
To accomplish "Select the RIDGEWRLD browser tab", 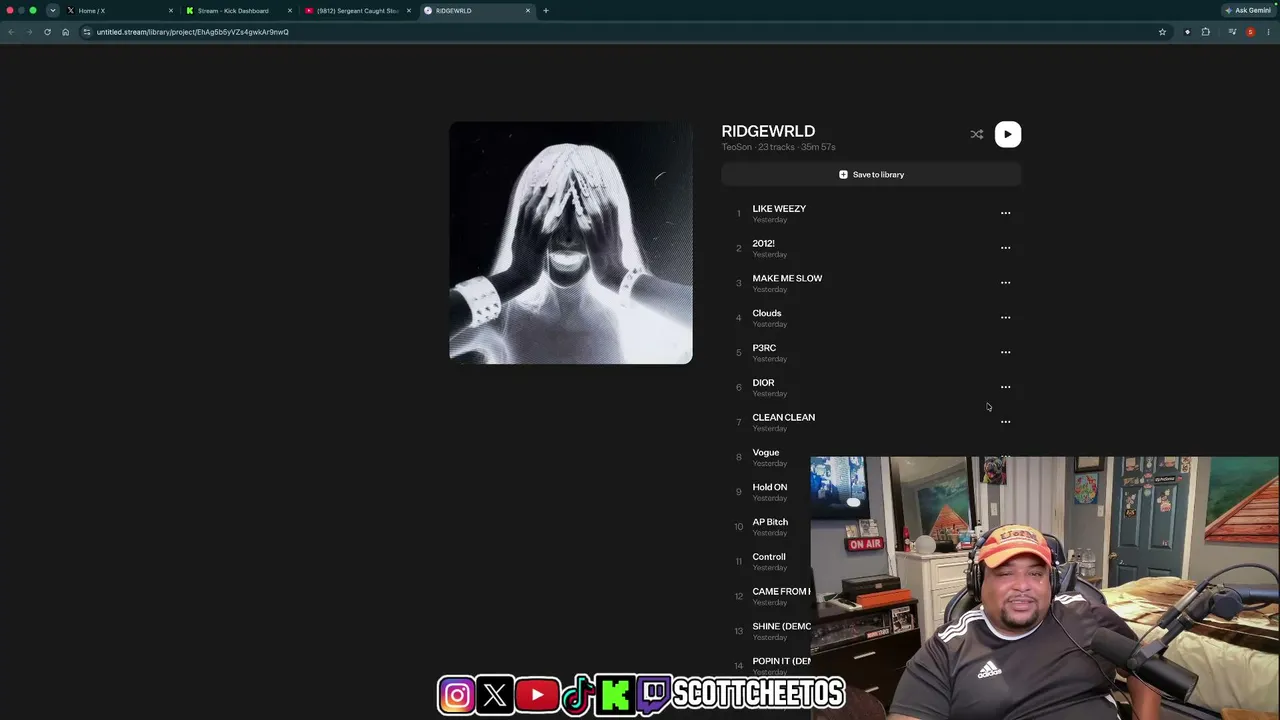I will point(476,11).
